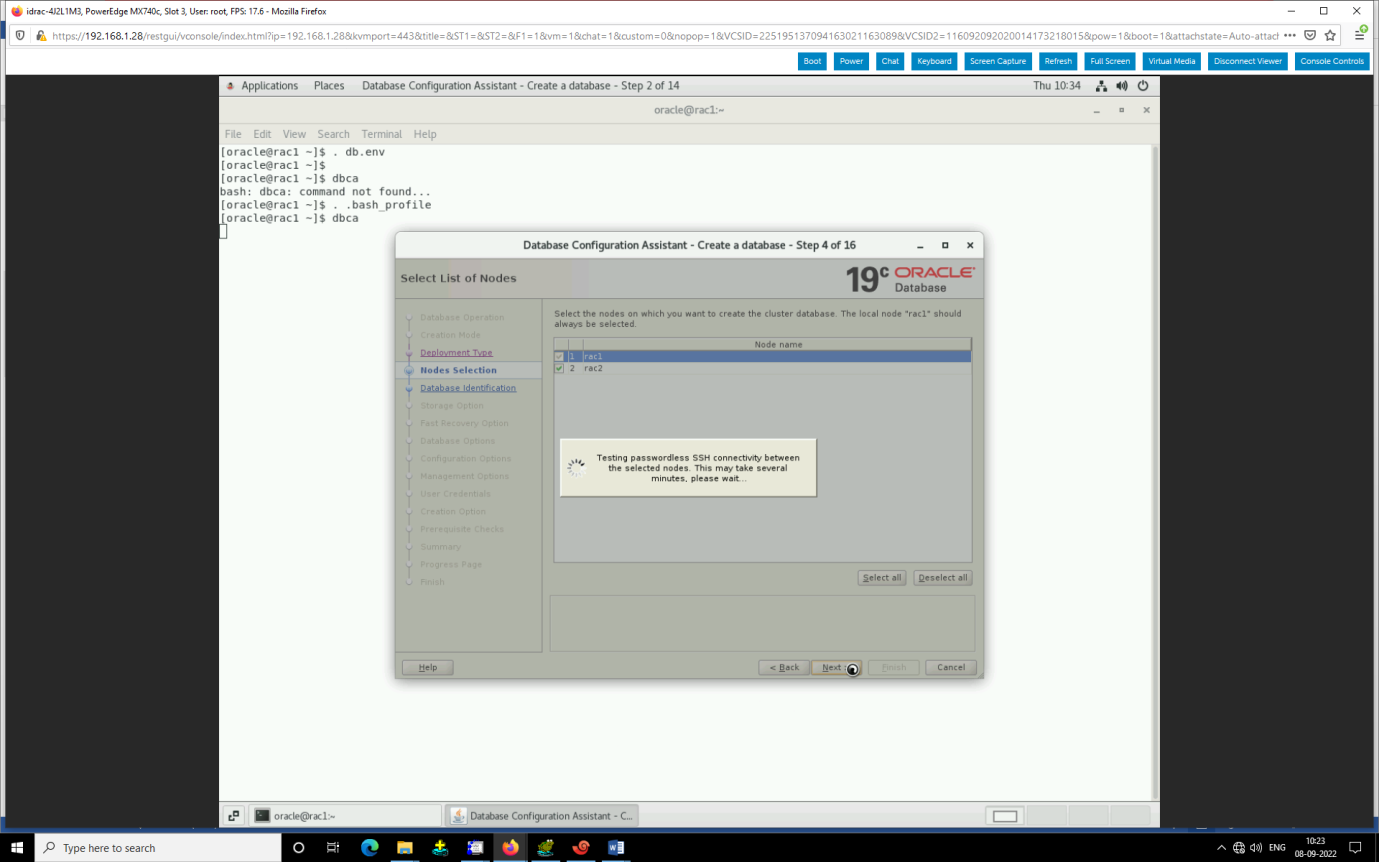The height and width of the screenshot is (862, 1379).
Task: Open the terminal Search menu
Action: (x=334, y=134)
